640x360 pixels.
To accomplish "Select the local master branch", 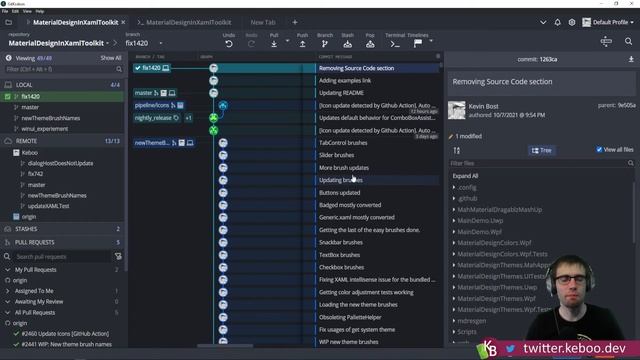I will tap(30, 107).
